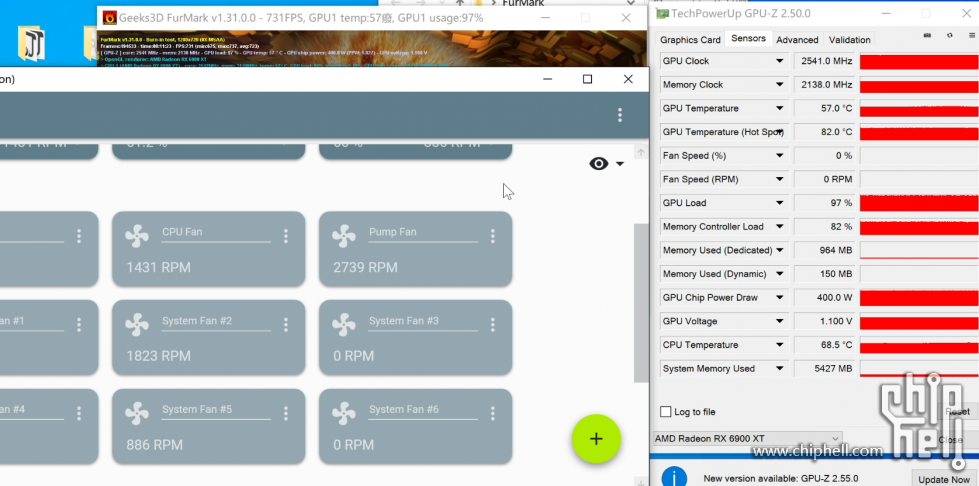Click fan icon on CPU Fan card
This screenshot has height=486, width=979.
[137, 237]
